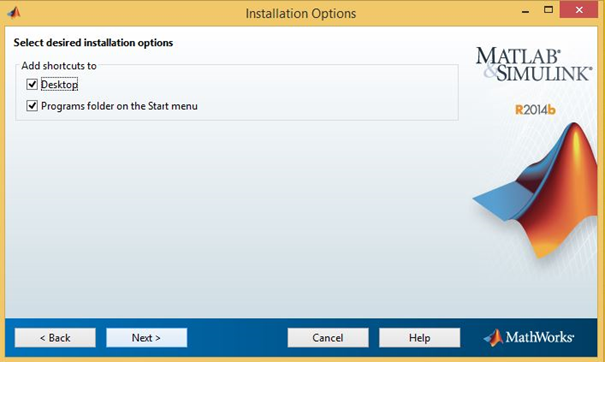Toggle the Programs folder on the Start menu checkbox

(x=32, y=106)
